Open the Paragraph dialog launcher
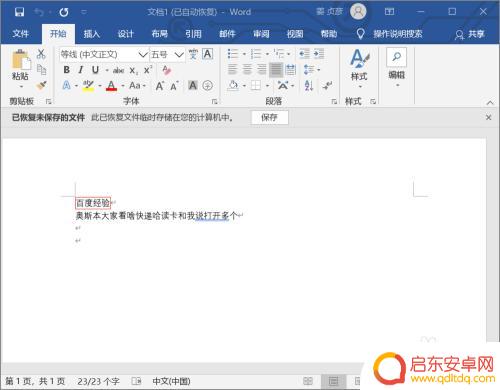This screenshot has width=500, height=390. coord(334,101)
